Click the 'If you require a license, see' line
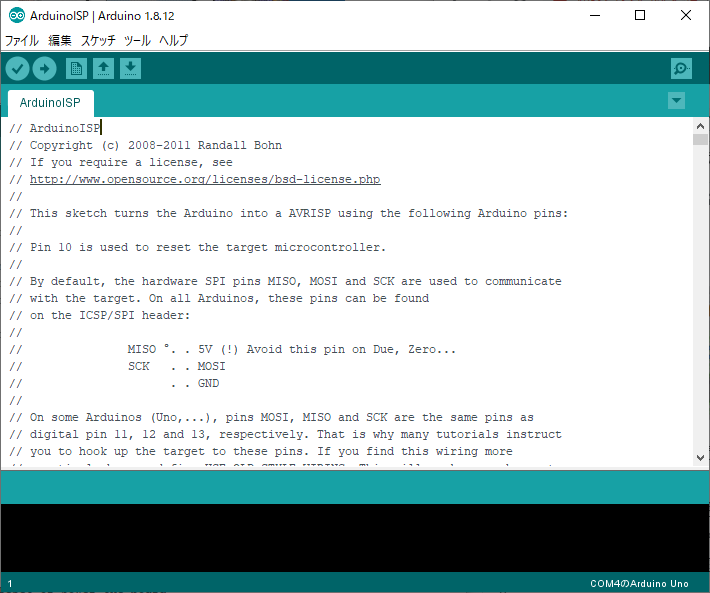 pos(121,162)
